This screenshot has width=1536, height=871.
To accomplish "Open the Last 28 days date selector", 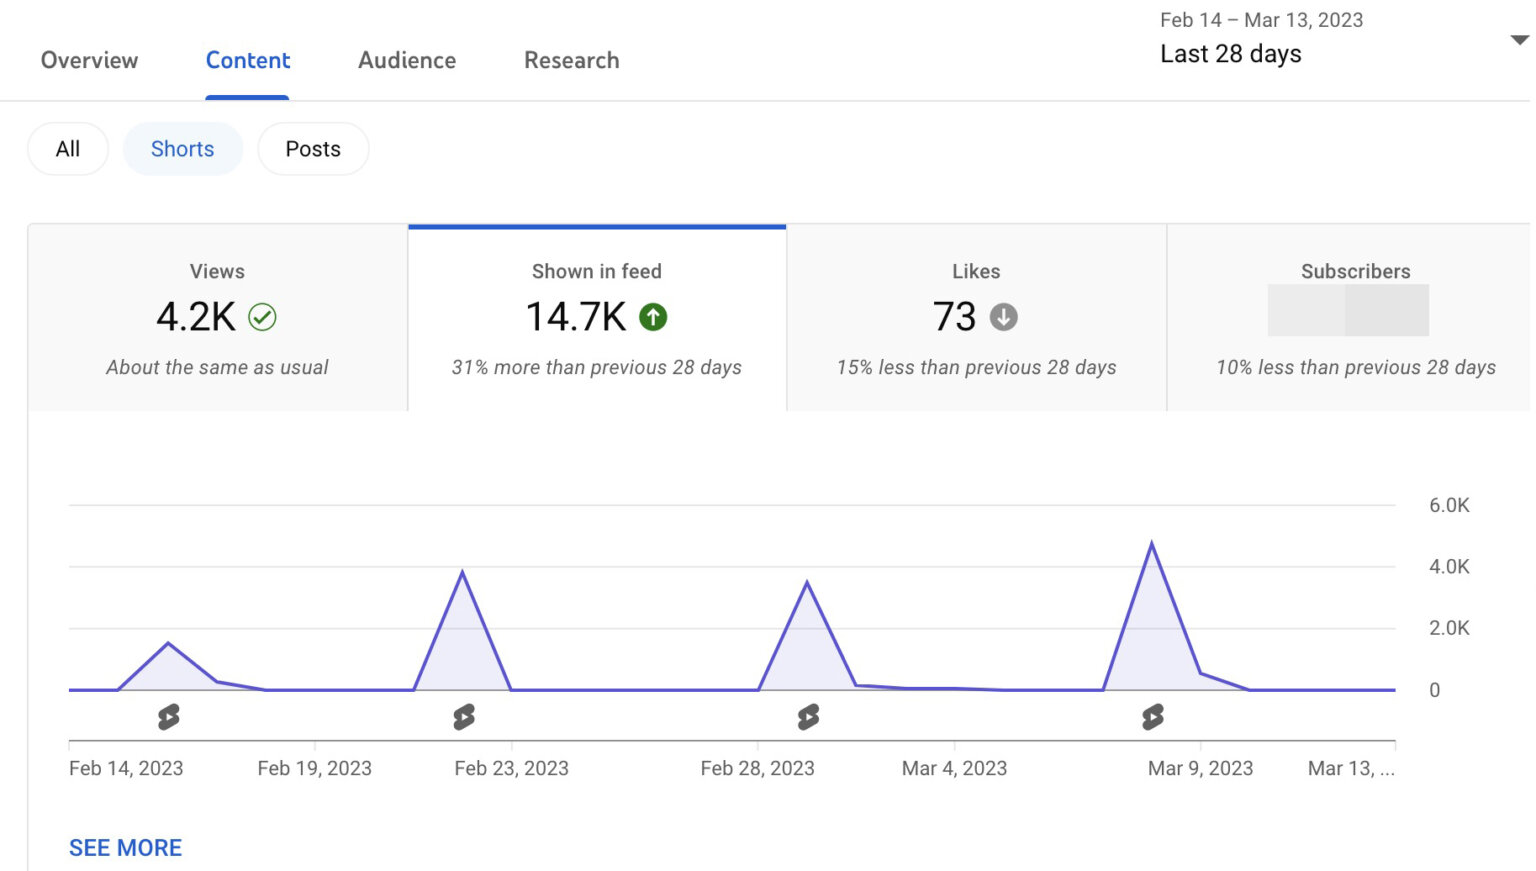I will coord(1231,53).
